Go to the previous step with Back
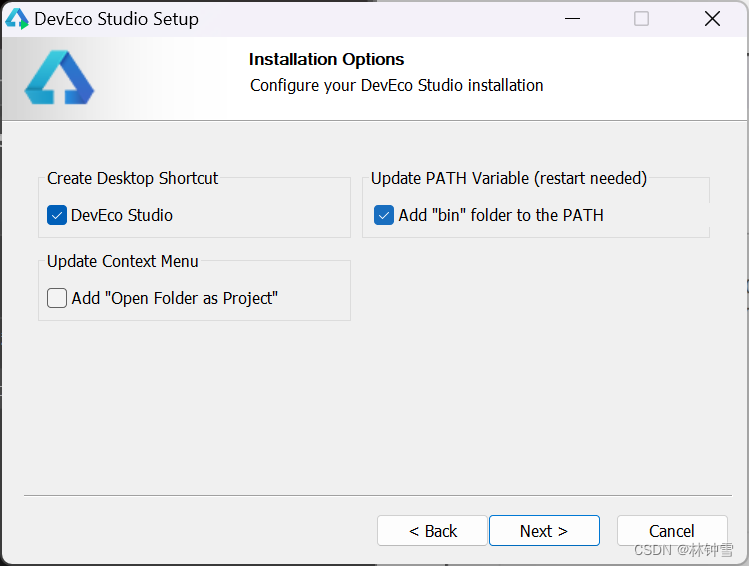Image resolution: width=749 pixels, height=566 pixels. point(432,531)
